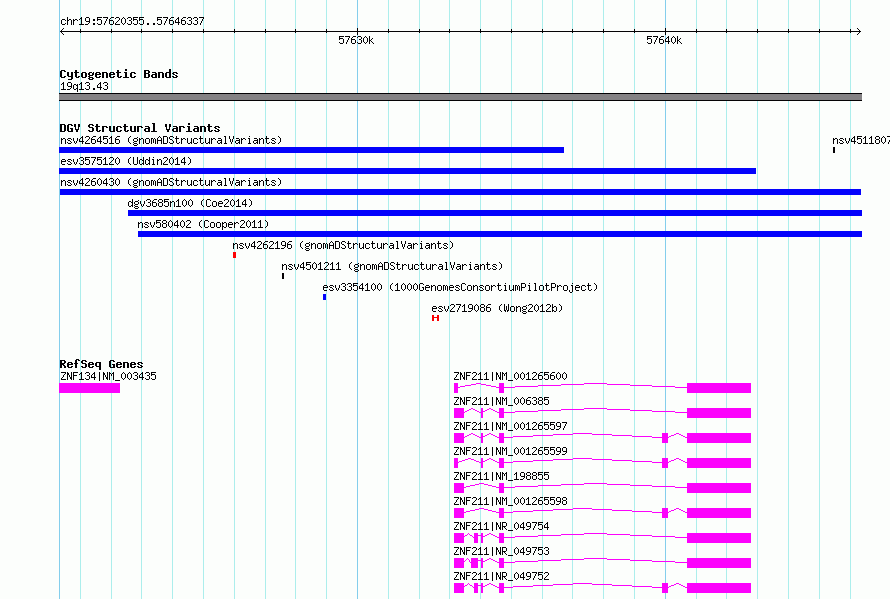The image size is (890, 599).
Task: Click the last exon of NM_198855
Action: pos(719,488)
